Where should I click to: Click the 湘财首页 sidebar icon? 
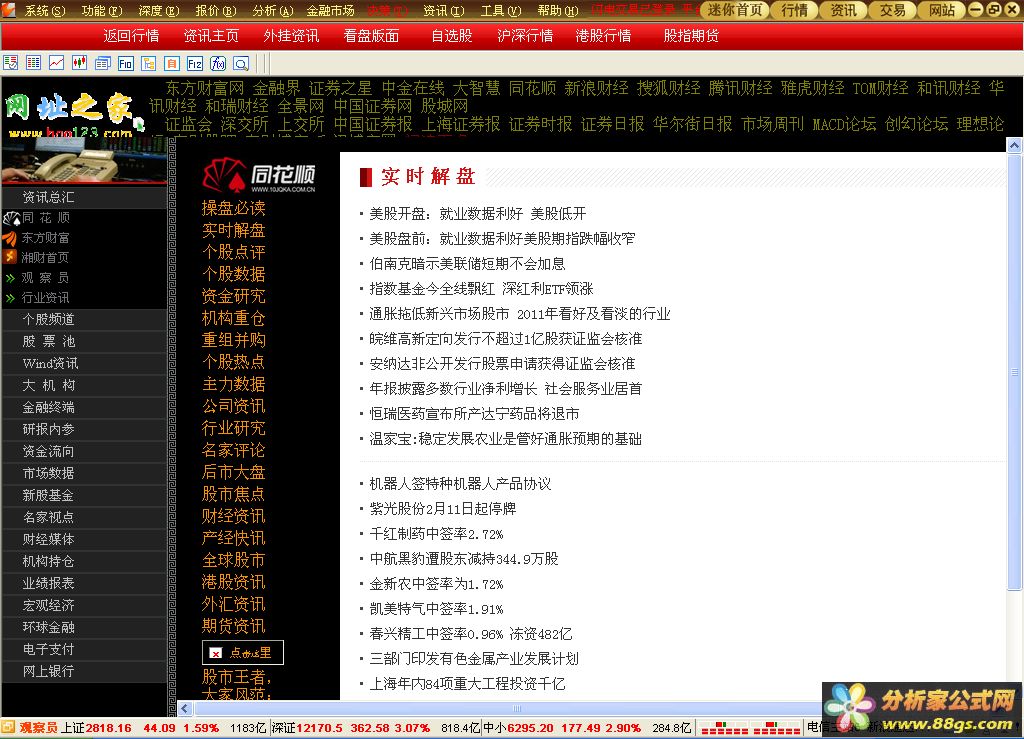(x=10, y=257)
